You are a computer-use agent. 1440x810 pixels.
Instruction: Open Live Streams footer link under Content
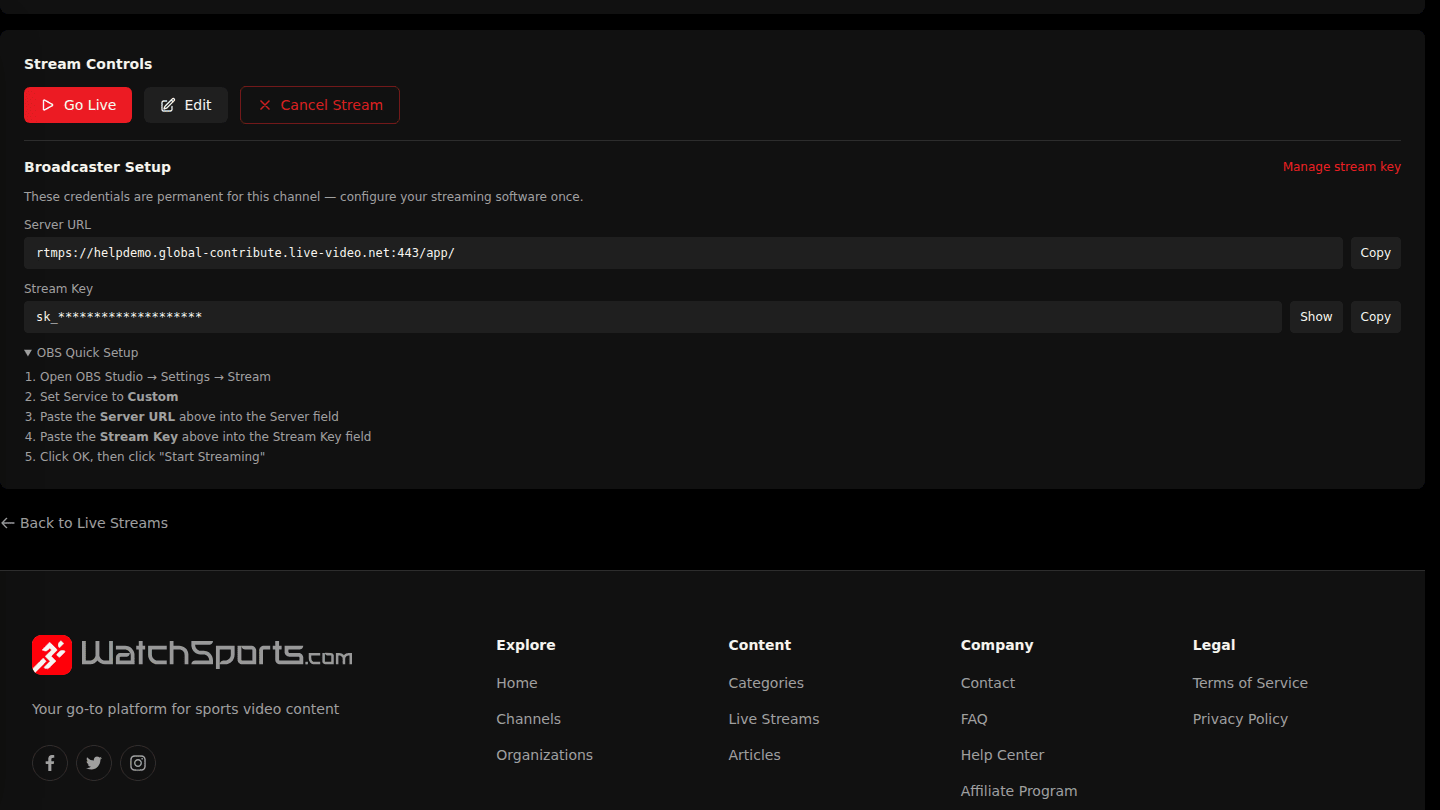(774, 719)
